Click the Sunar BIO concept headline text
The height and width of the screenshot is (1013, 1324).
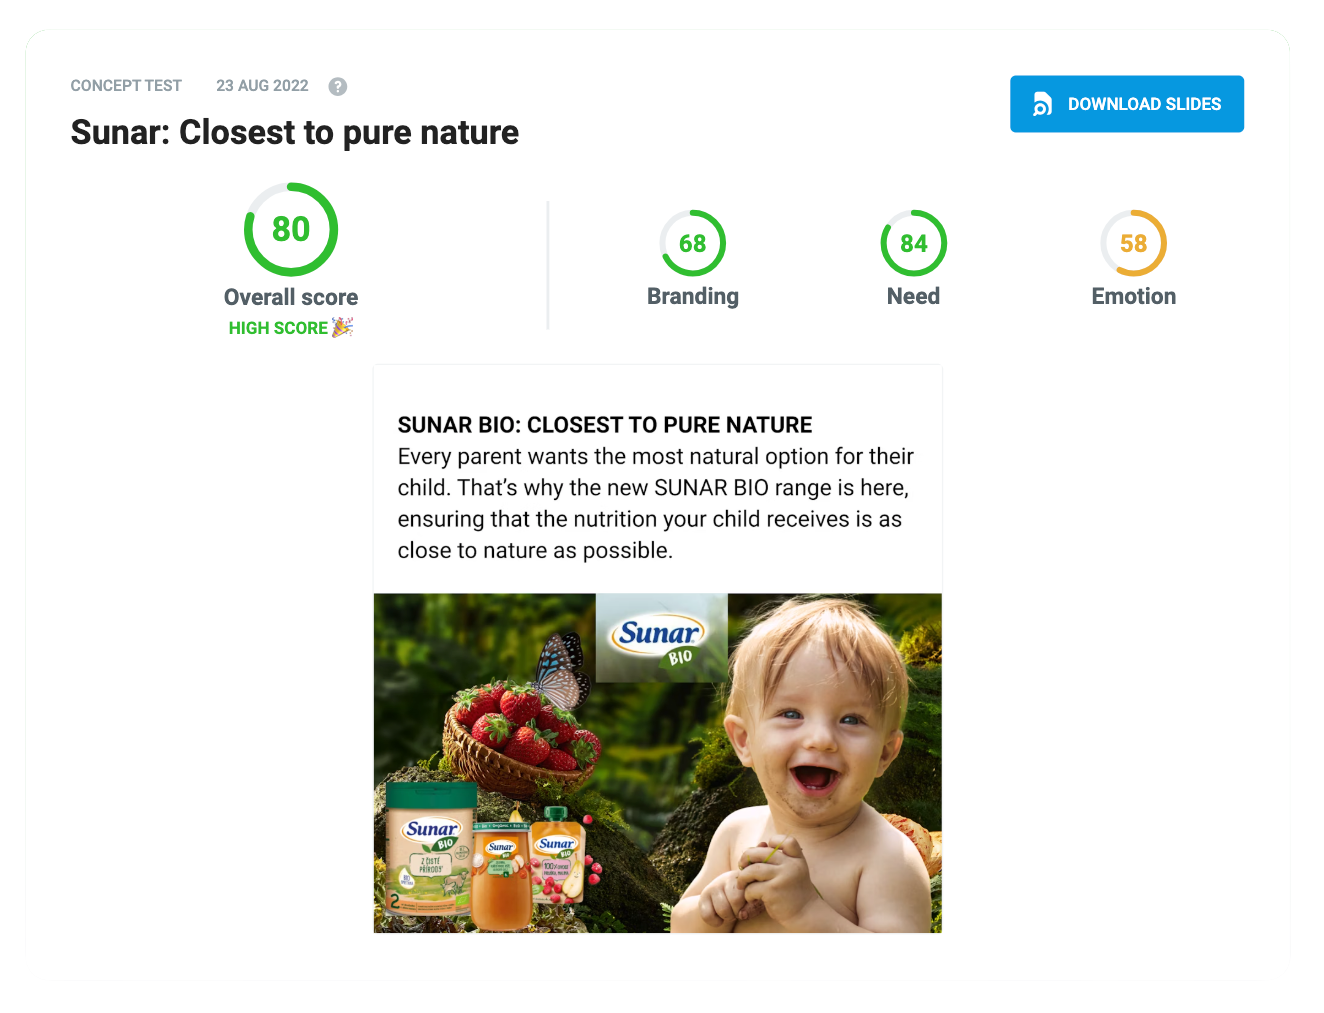605,425
